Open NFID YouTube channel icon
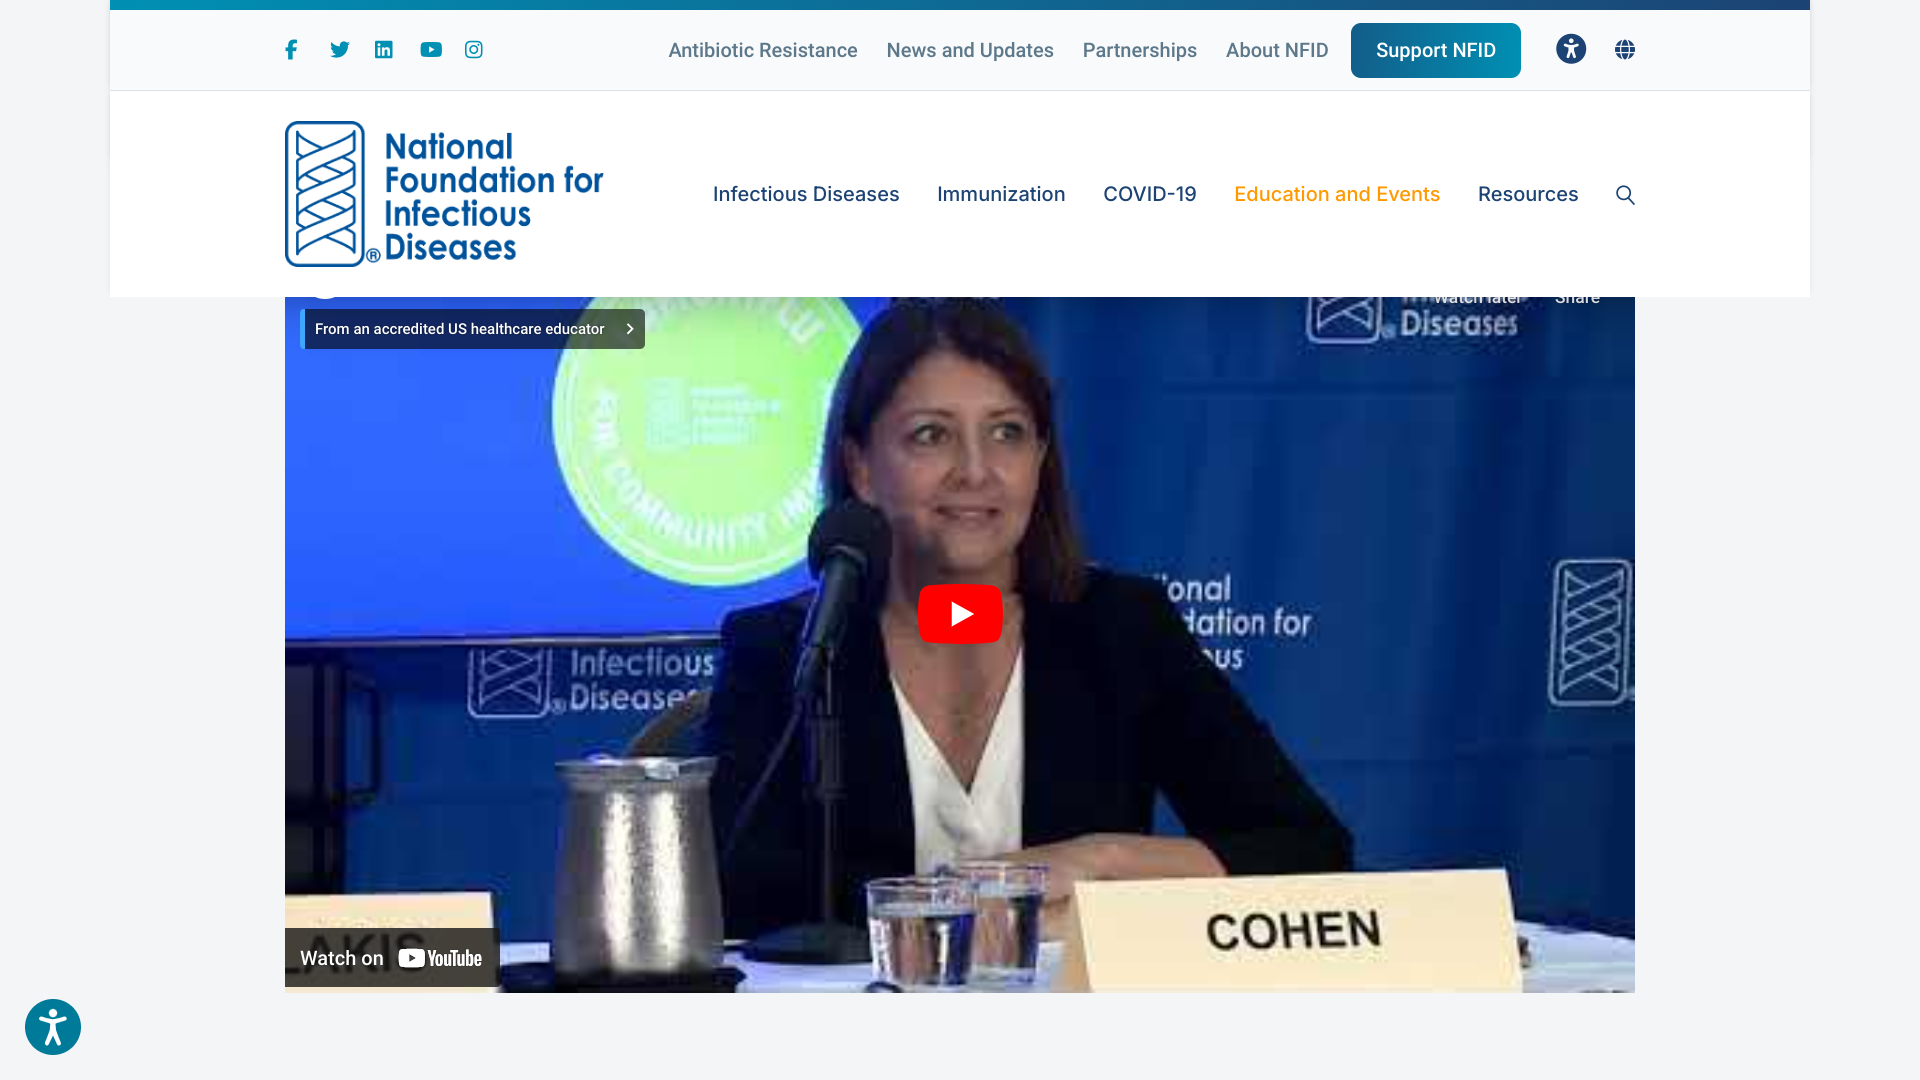Image resolution: width=1920 pixels, height=1080 pixels. coord(431,50)
